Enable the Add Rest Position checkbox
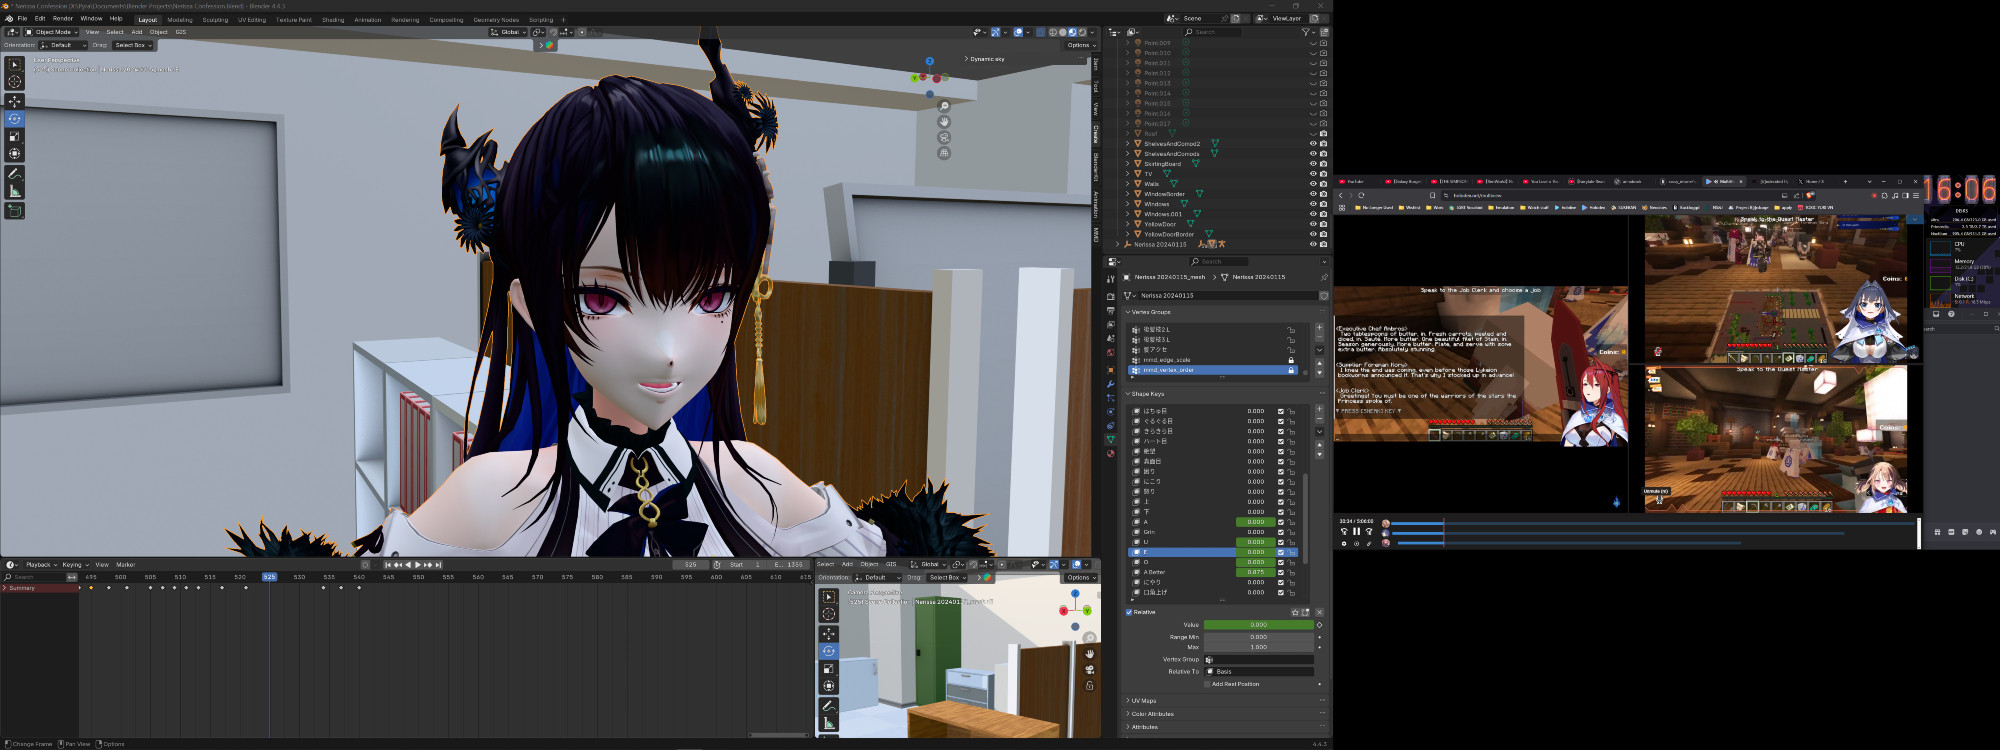2000x750 pixels. coord(1207,684)
